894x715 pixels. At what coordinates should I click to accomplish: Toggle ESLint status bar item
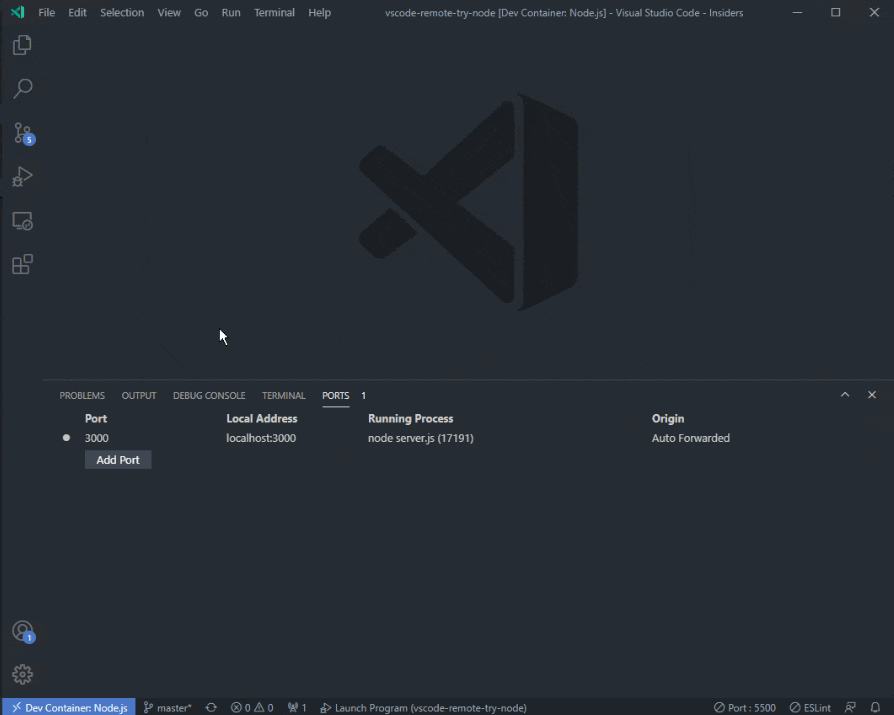(810, 707)
